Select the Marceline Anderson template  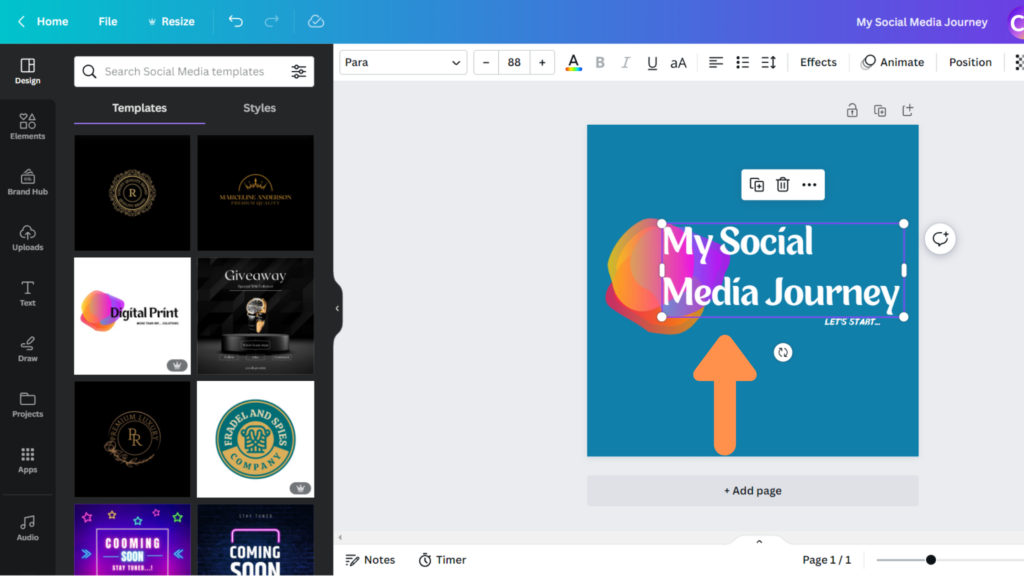pos(255,193)
